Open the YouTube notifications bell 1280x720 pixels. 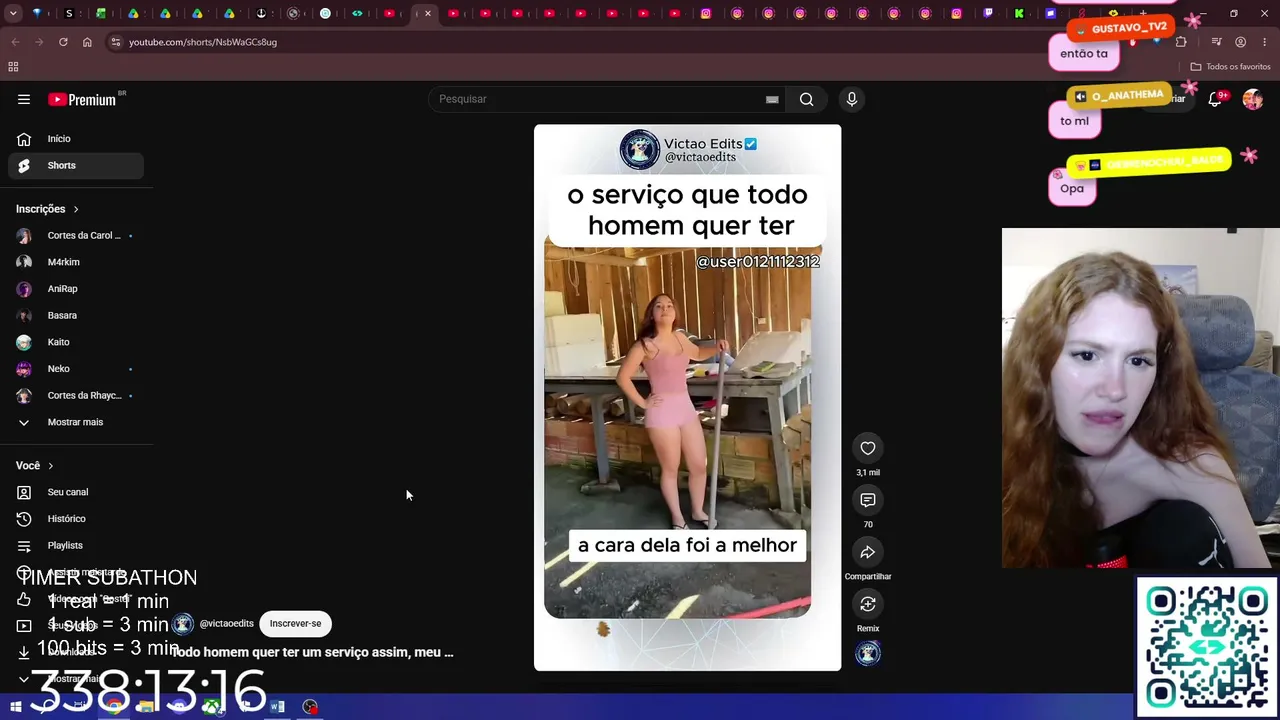pos(1215,99)
